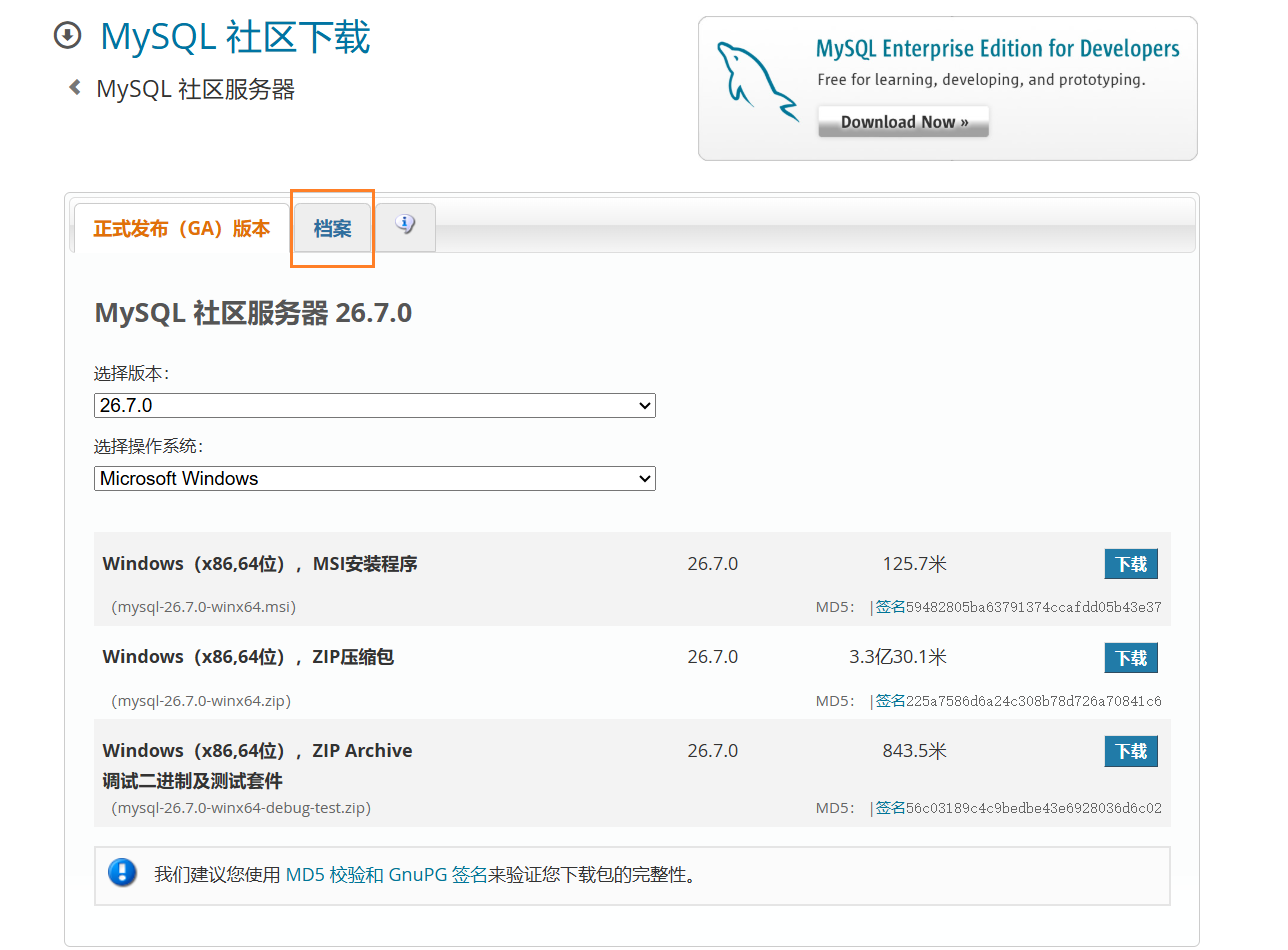Open the 选择操作系统 dropdown showing Microsoft Windows
Screen dimensions: 1288x950
[375, 478]
